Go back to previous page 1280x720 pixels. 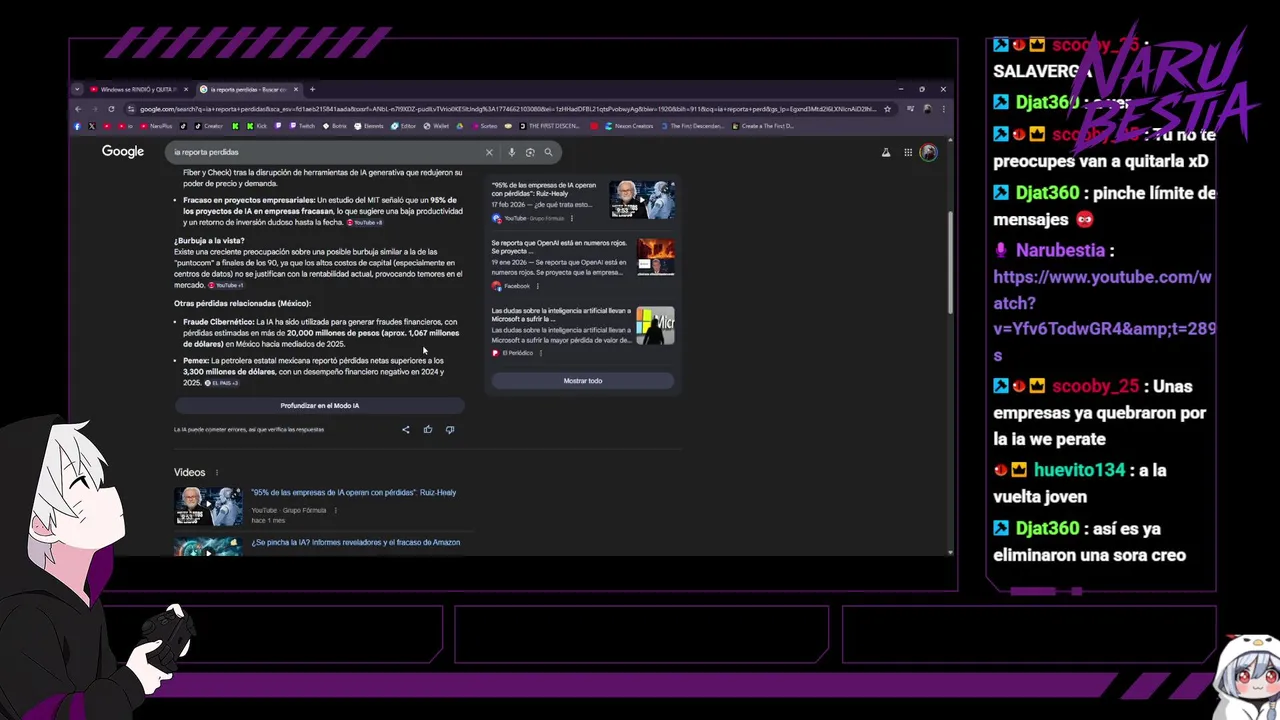coord(79,109)
